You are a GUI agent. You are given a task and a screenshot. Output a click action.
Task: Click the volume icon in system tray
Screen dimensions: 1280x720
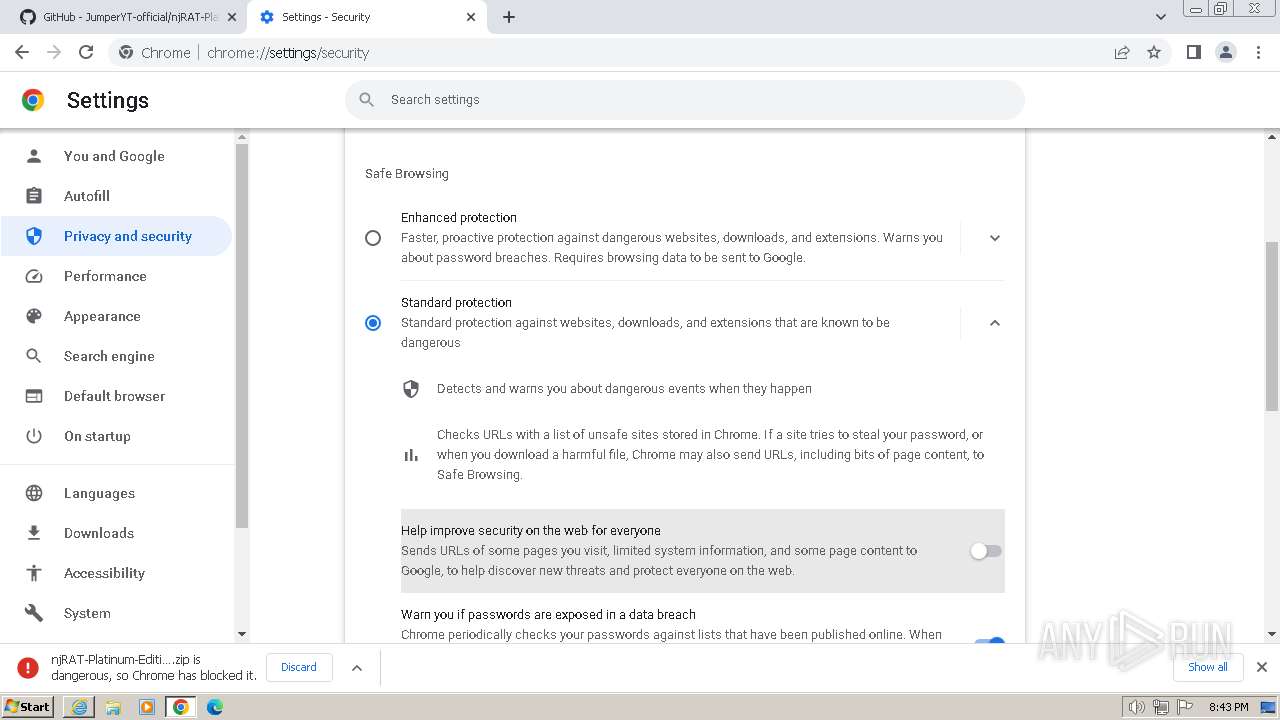[1137, 707]
